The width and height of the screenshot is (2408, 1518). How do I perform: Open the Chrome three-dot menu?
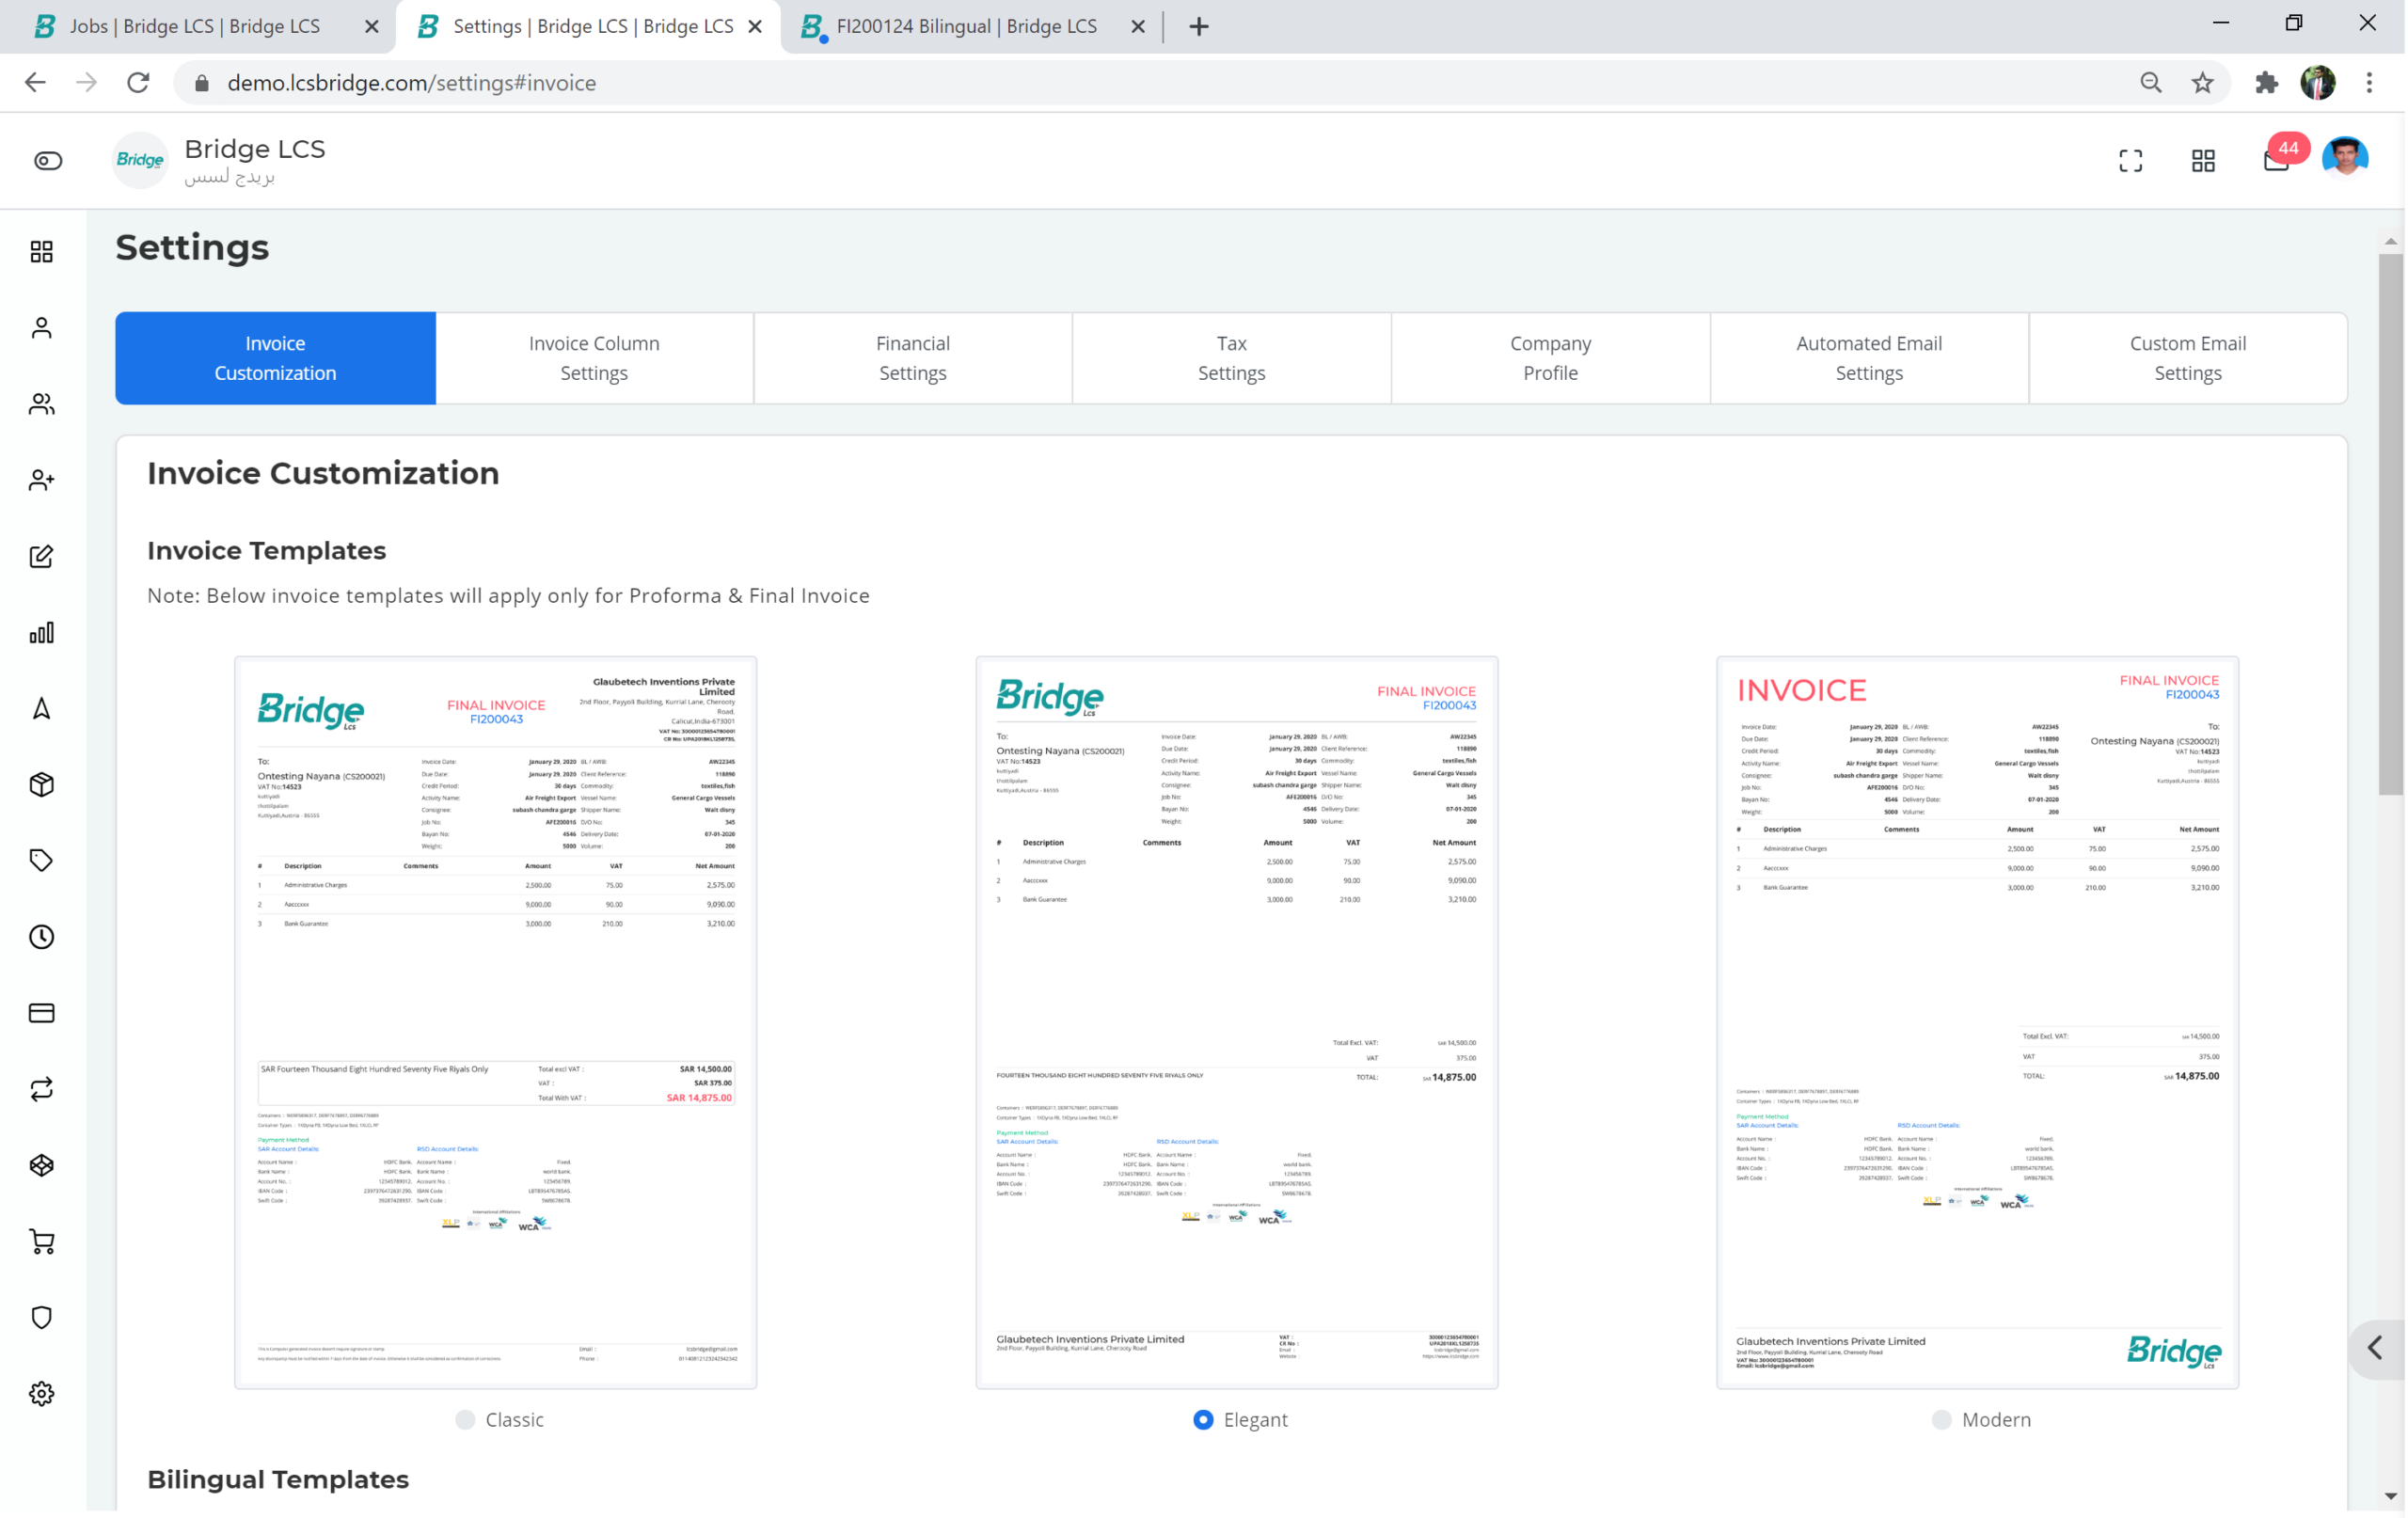click(x=2369, y=83)
